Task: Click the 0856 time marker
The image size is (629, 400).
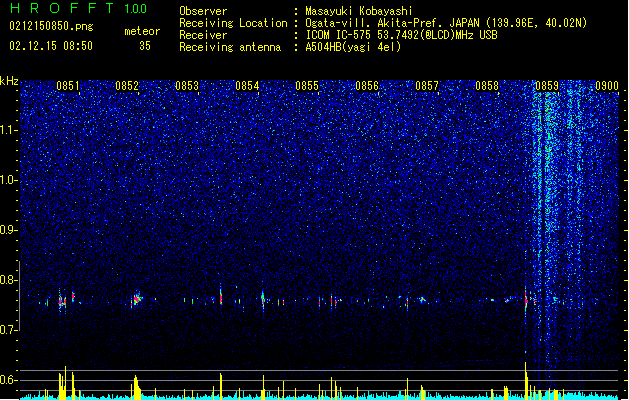Action: [x=367, y=86]
